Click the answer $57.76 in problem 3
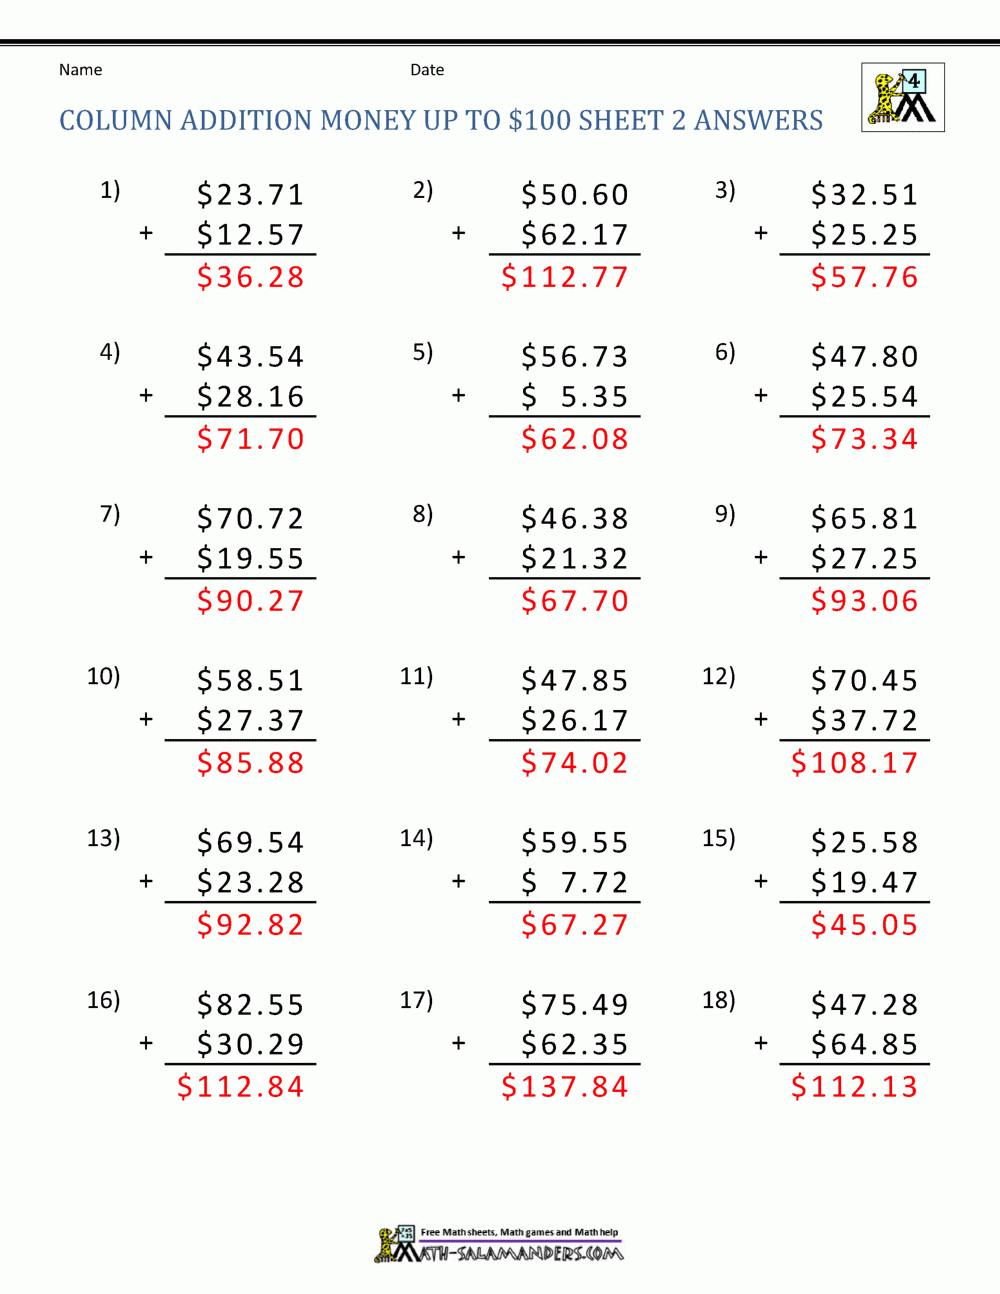The height and width of the screenshot is (1294, 1000). click(864, 277)
